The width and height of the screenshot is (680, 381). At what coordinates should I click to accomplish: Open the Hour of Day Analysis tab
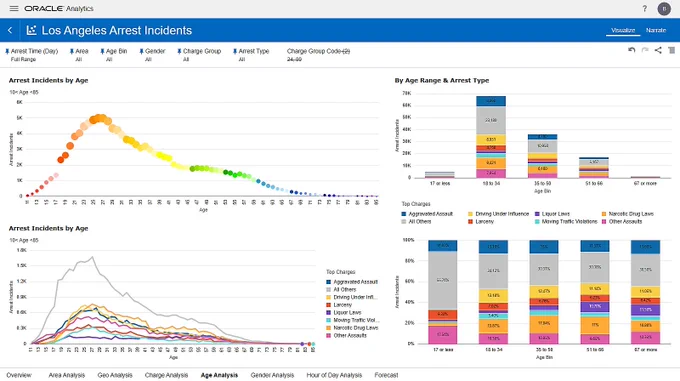point(334,375)
